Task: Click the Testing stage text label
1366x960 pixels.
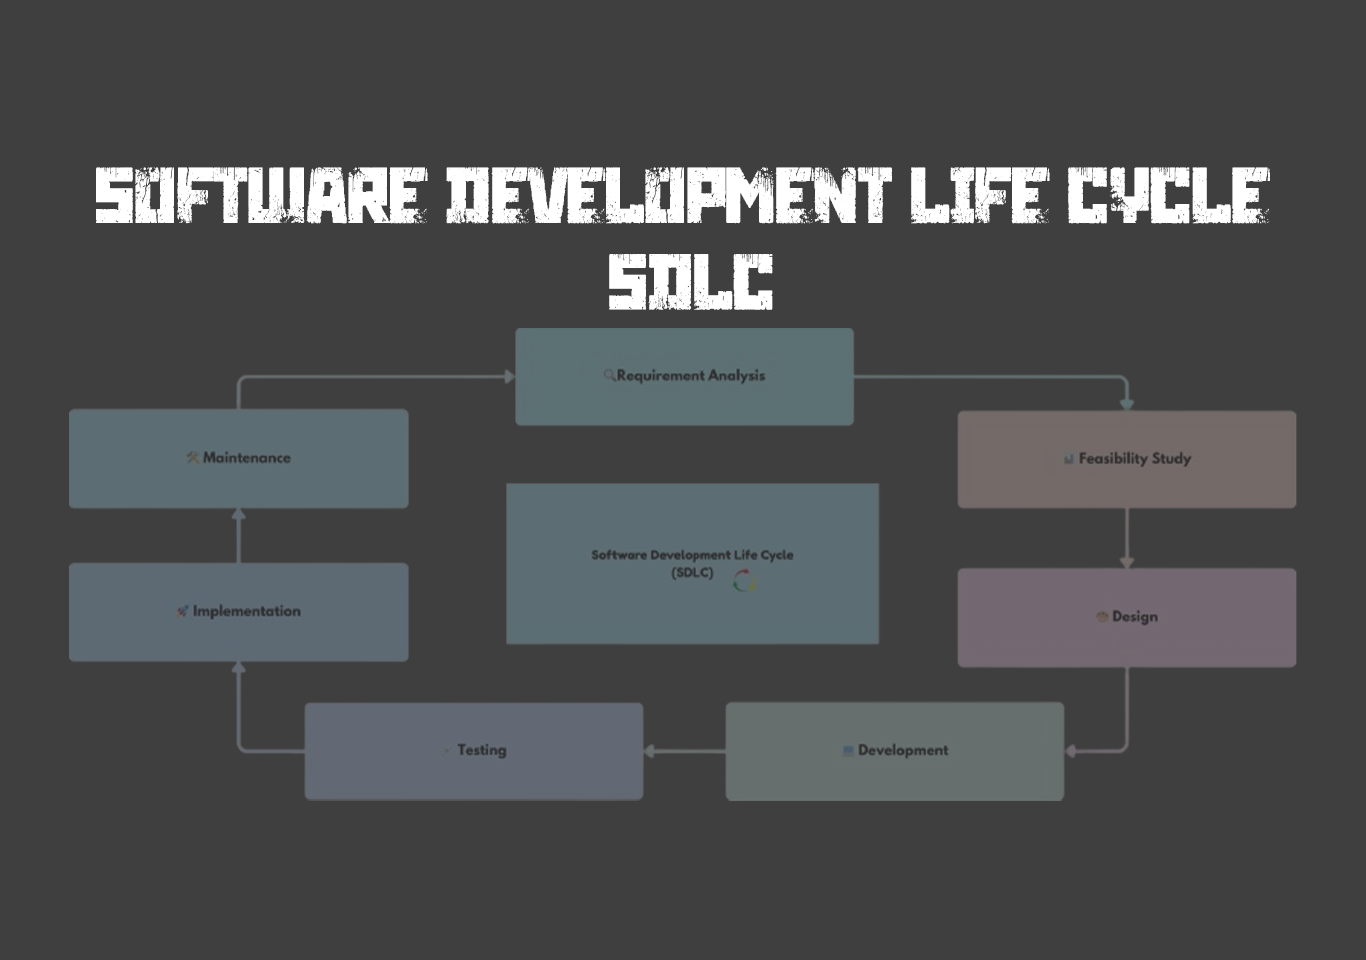Action: [x=481, y=750]
